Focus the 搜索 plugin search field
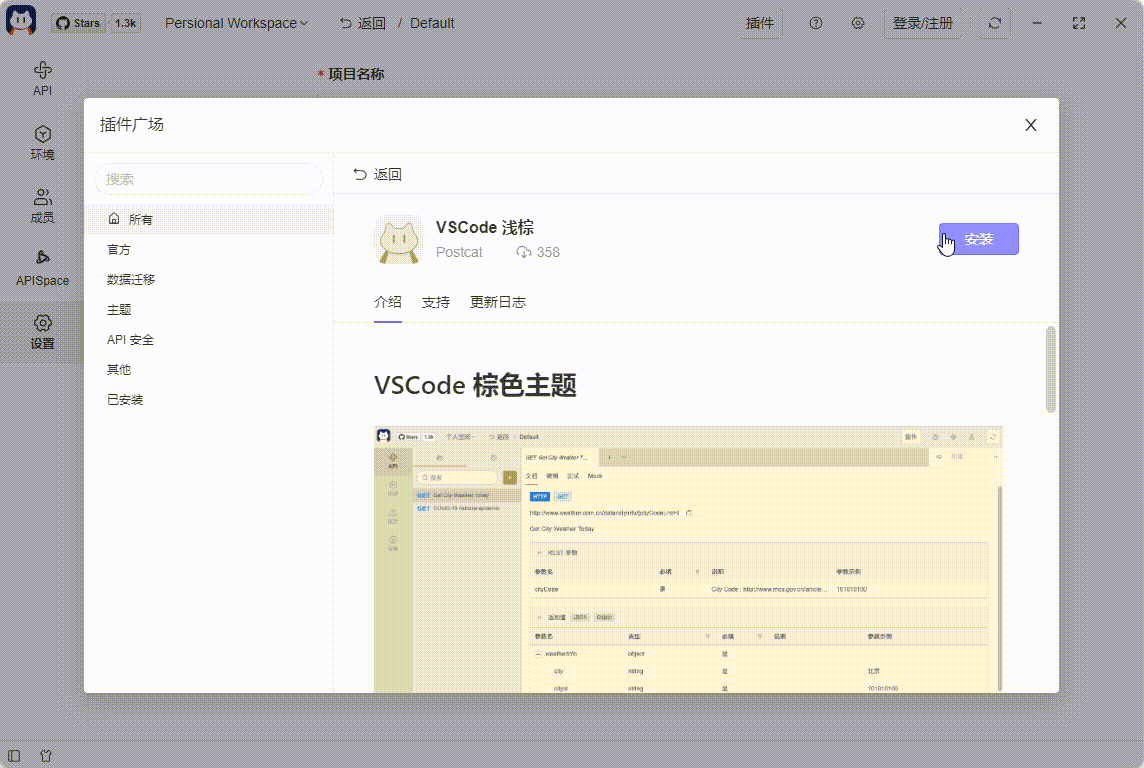 pyautogui.click(x=209, y=179)
